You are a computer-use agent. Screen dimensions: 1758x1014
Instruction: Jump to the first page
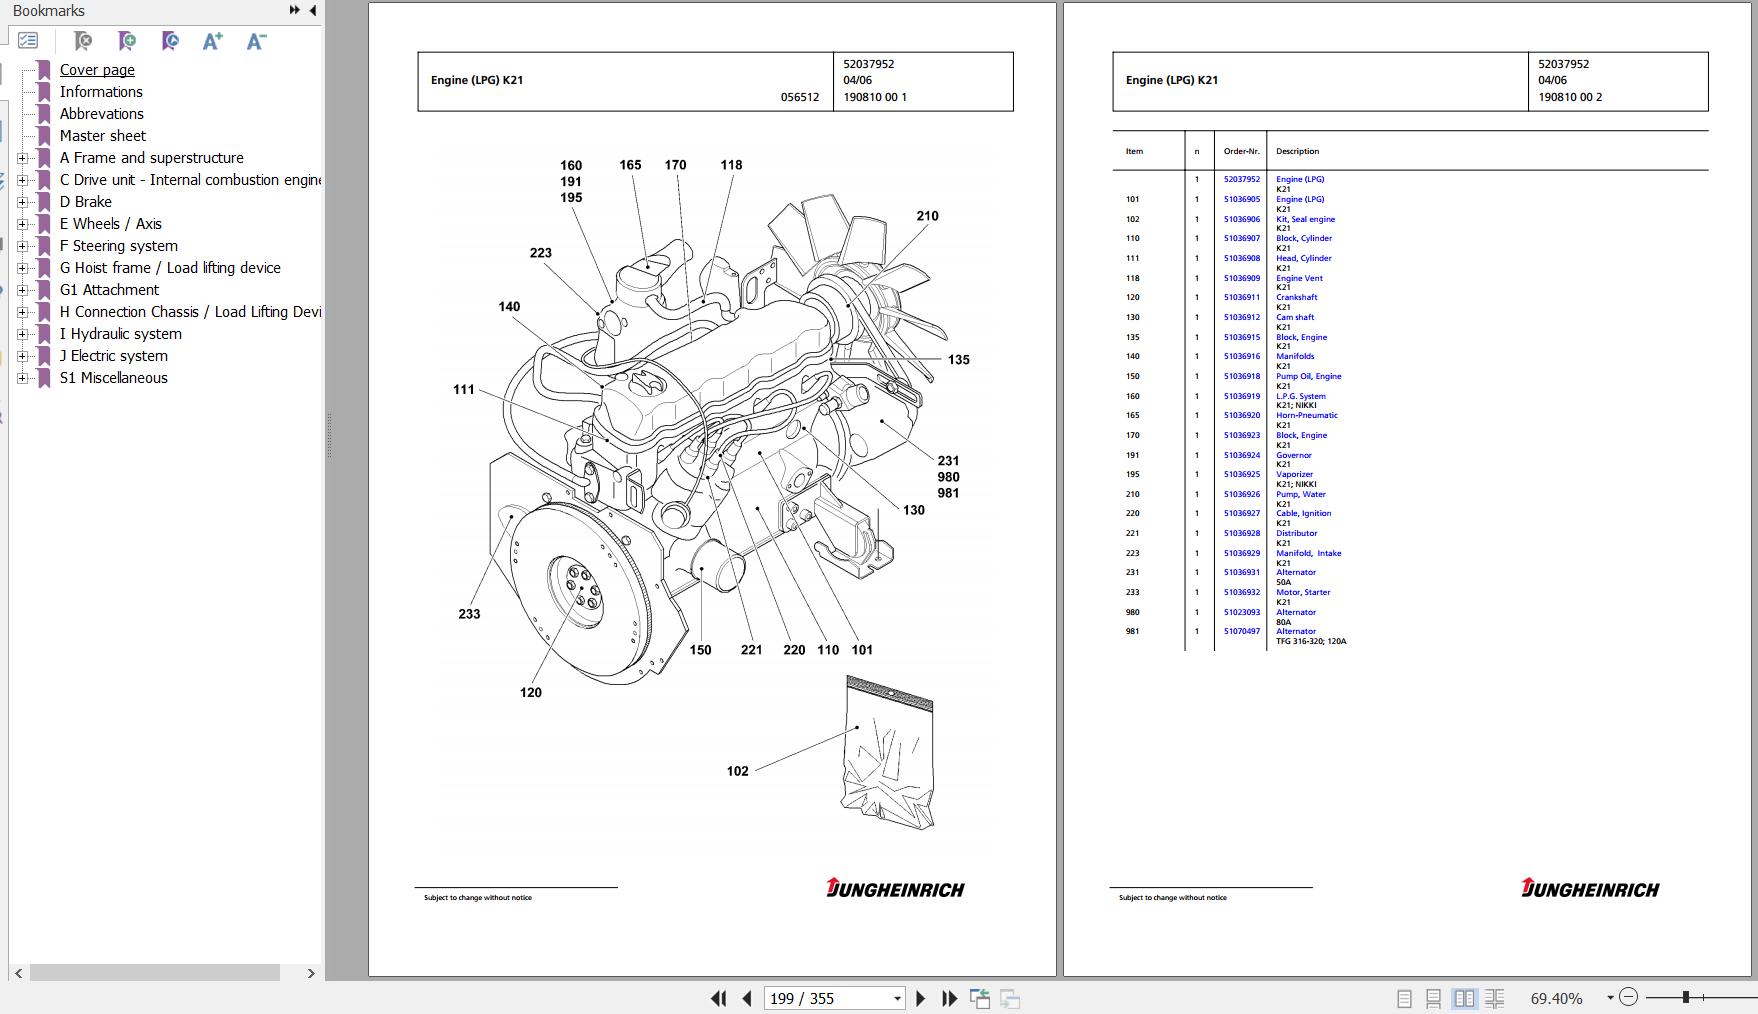(718, 998)
